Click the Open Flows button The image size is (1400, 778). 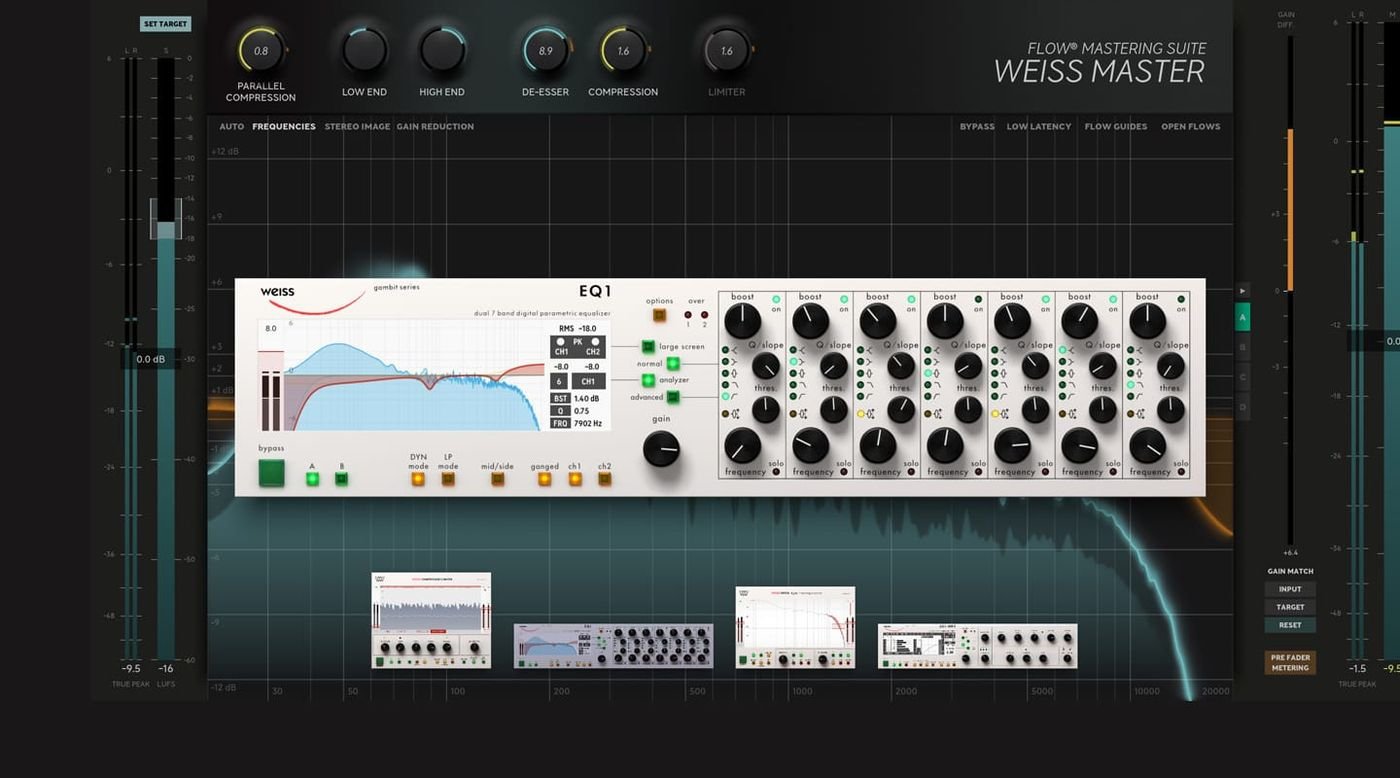1191,127
